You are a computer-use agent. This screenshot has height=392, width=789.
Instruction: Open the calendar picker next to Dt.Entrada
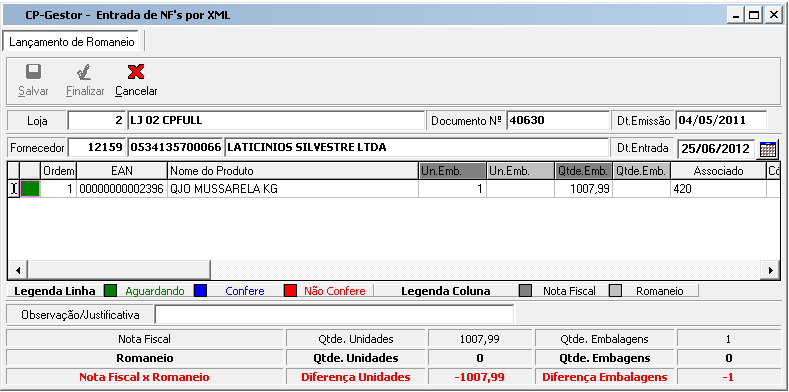[768, 149]
